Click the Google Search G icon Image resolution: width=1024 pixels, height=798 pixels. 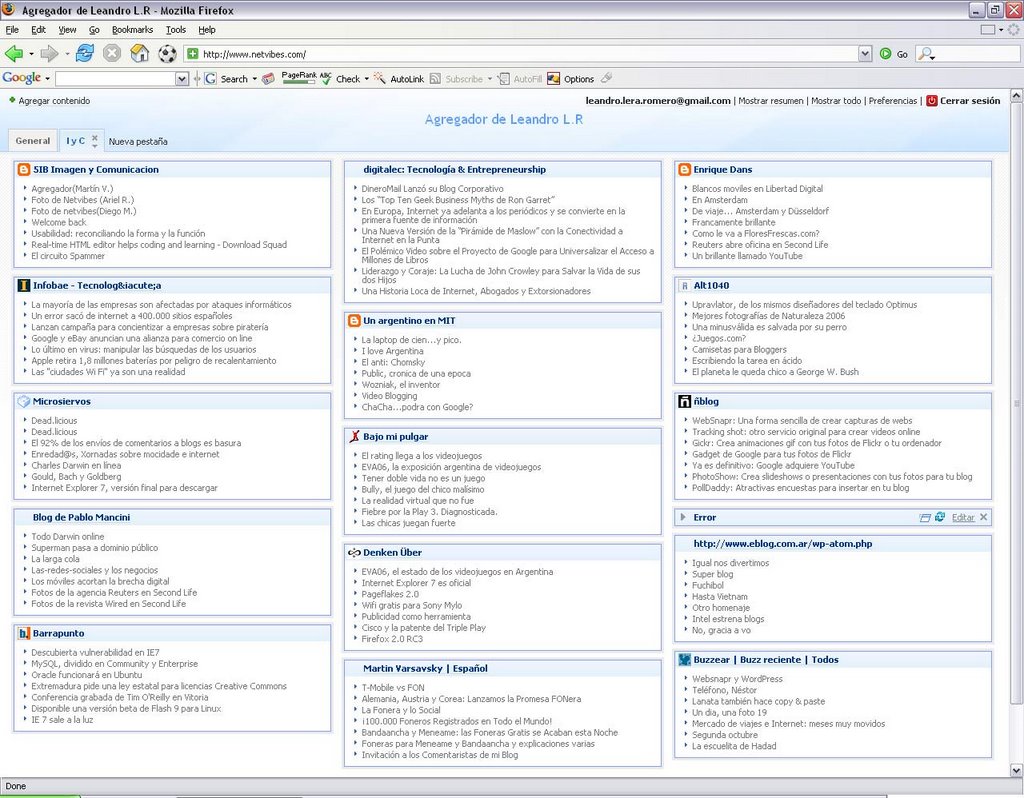tap(210, 79)
